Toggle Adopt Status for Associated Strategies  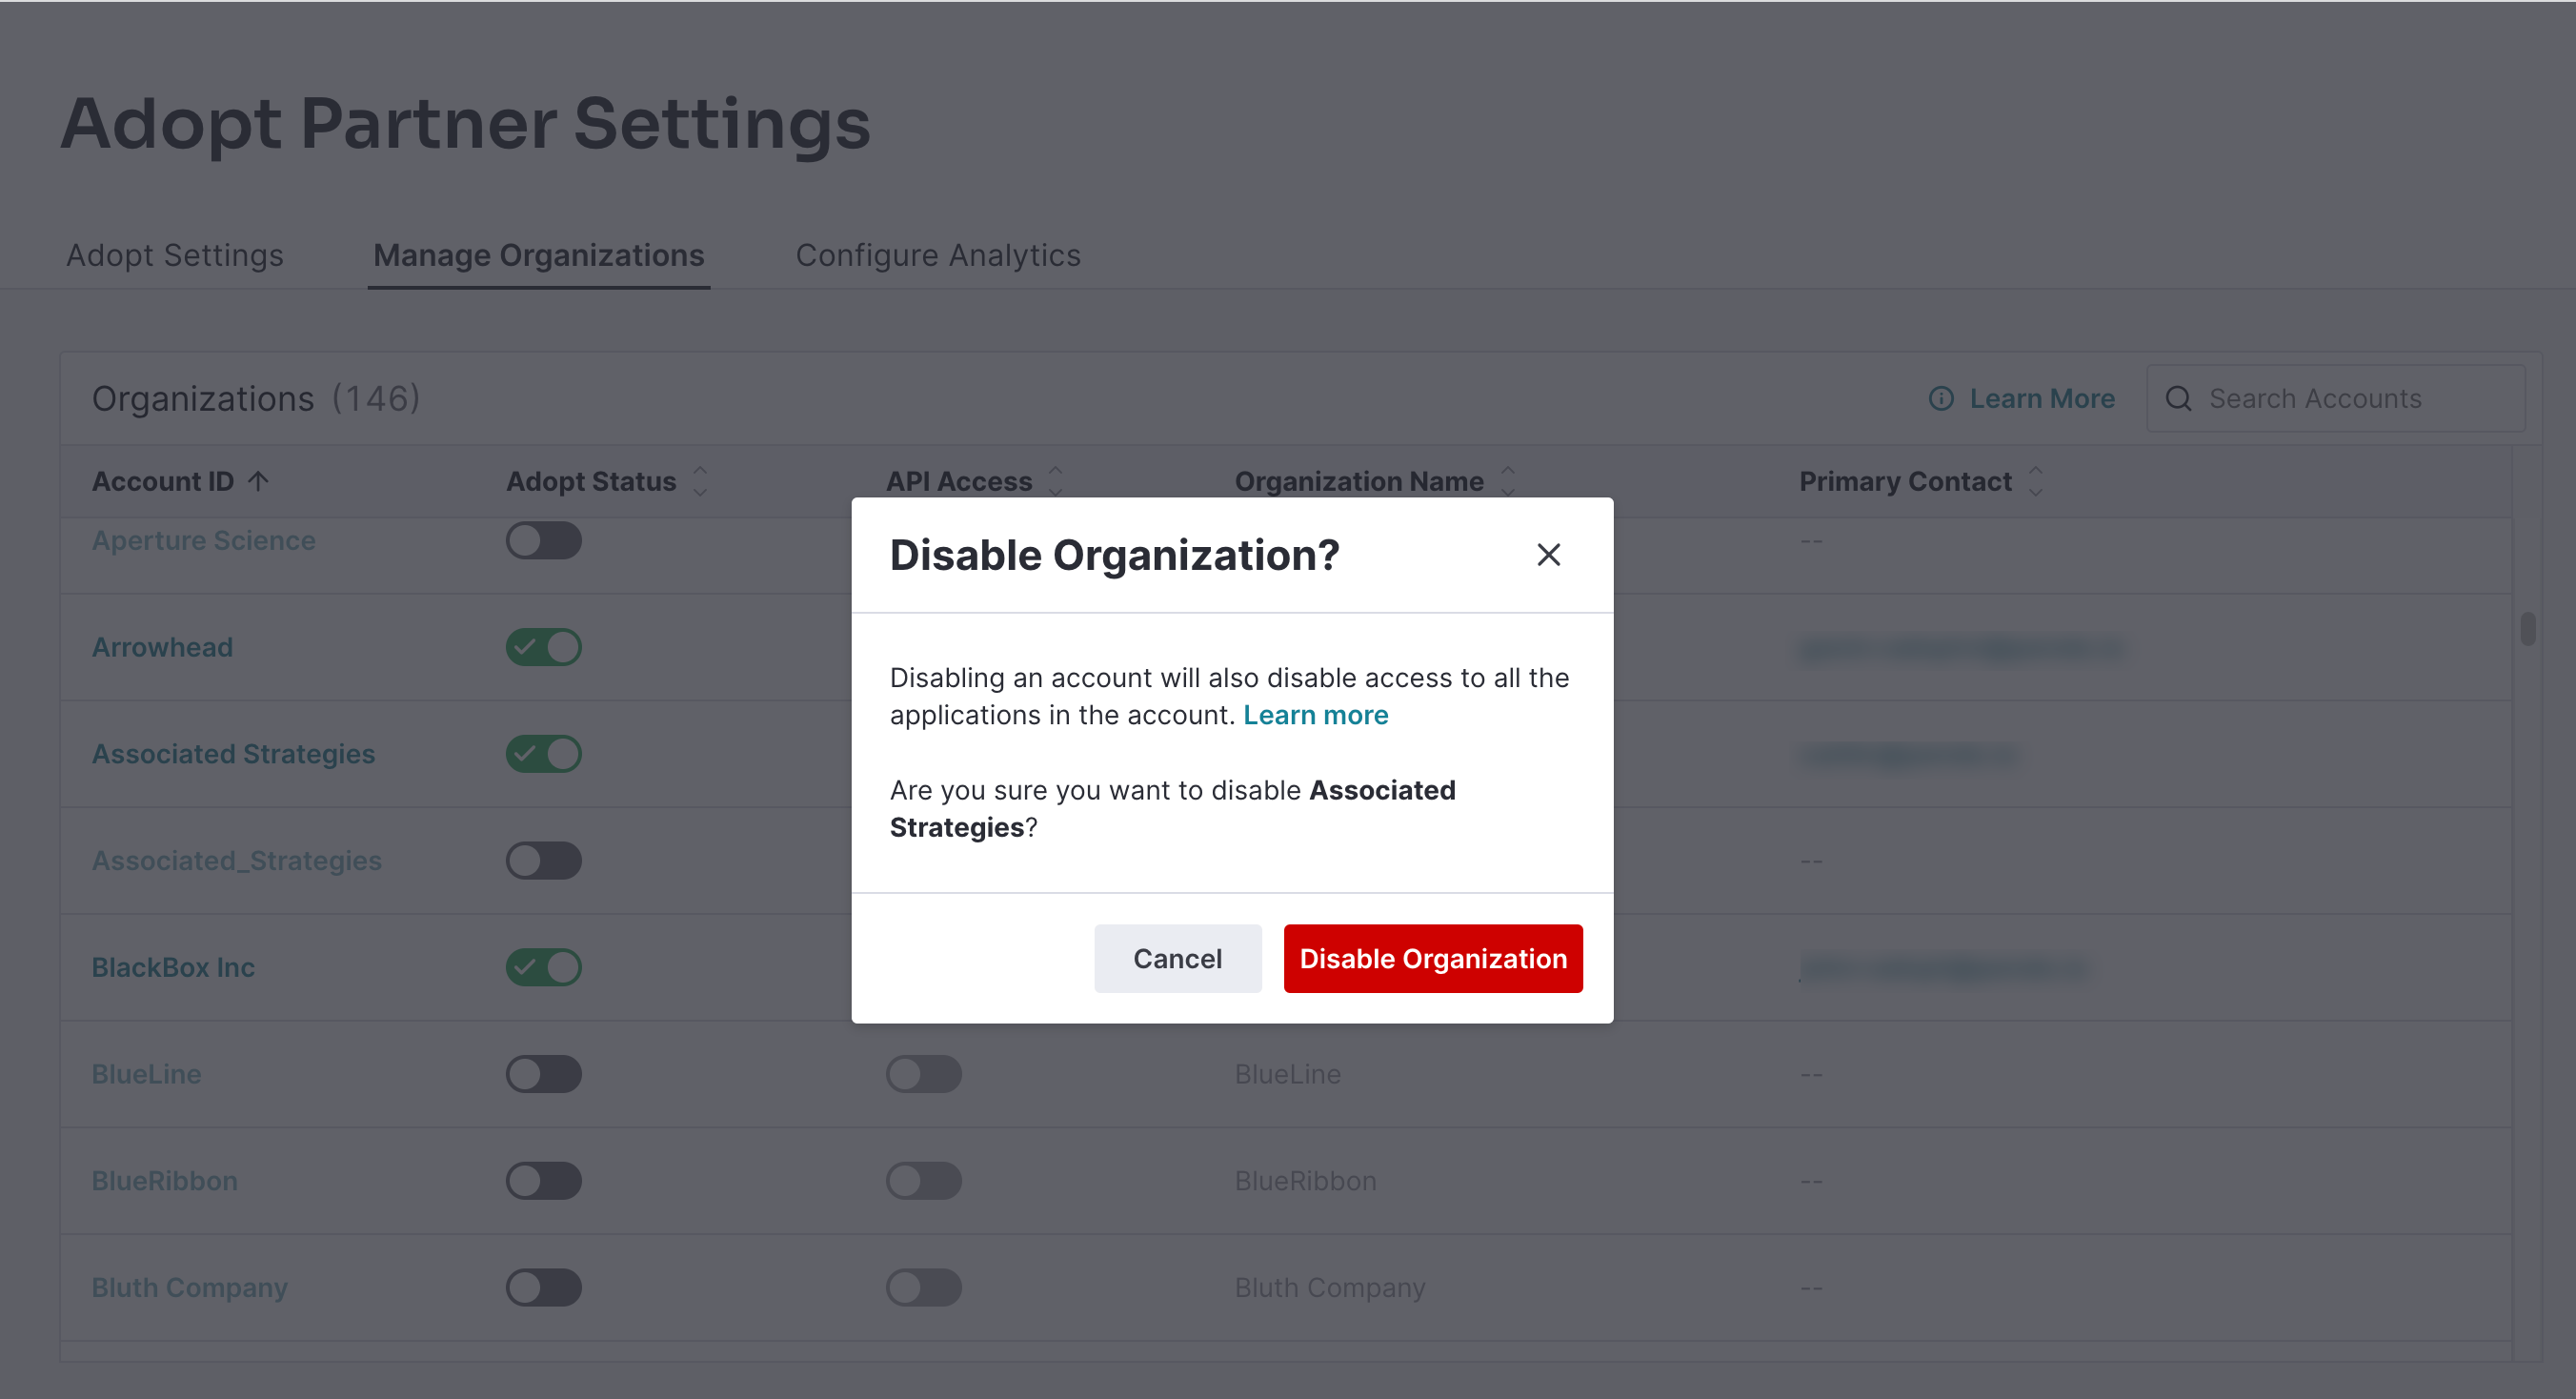click(543, 754)
